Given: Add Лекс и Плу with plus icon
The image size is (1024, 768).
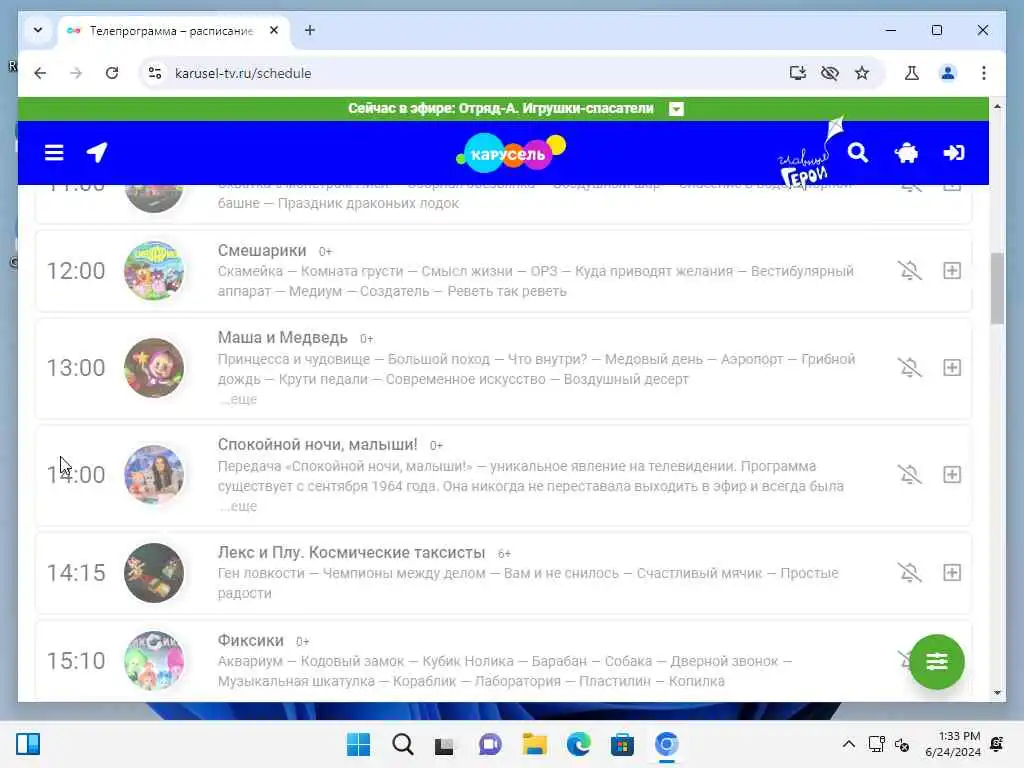Looking at the screenshot, I should (x=952, y=573).
